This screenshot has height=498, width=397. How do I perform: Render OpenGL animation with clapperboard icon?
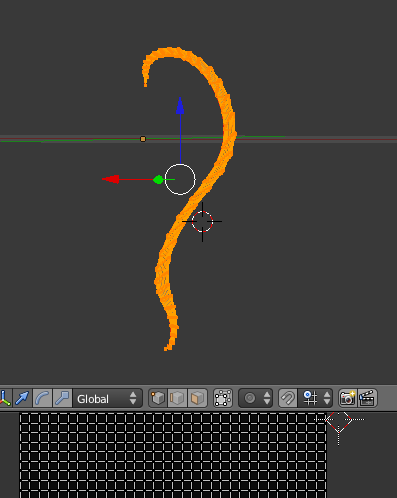pos(367,398)
